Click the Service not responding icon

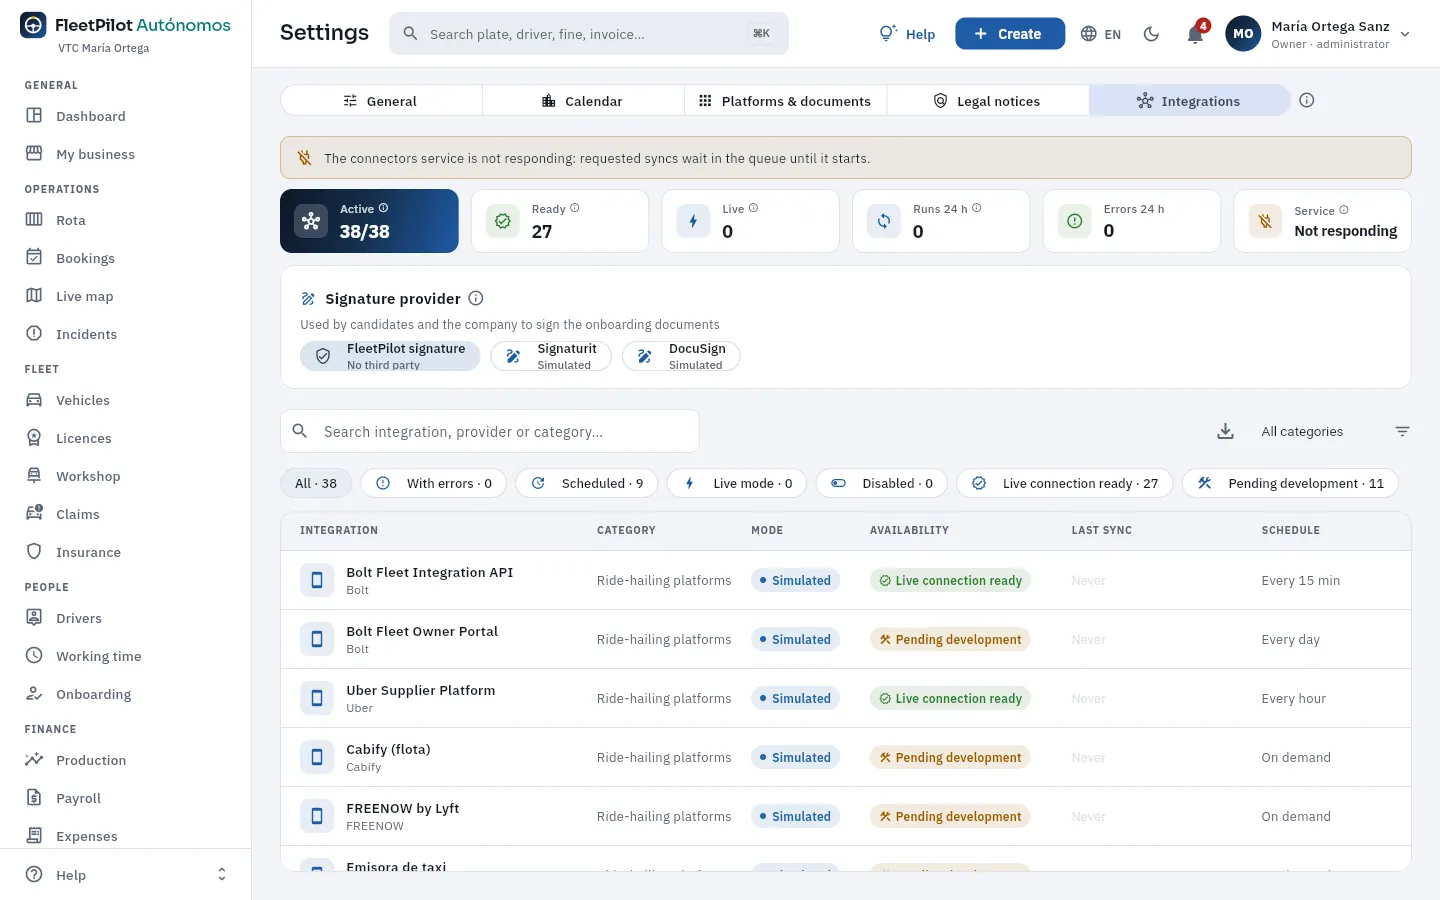coord(1265,221)
